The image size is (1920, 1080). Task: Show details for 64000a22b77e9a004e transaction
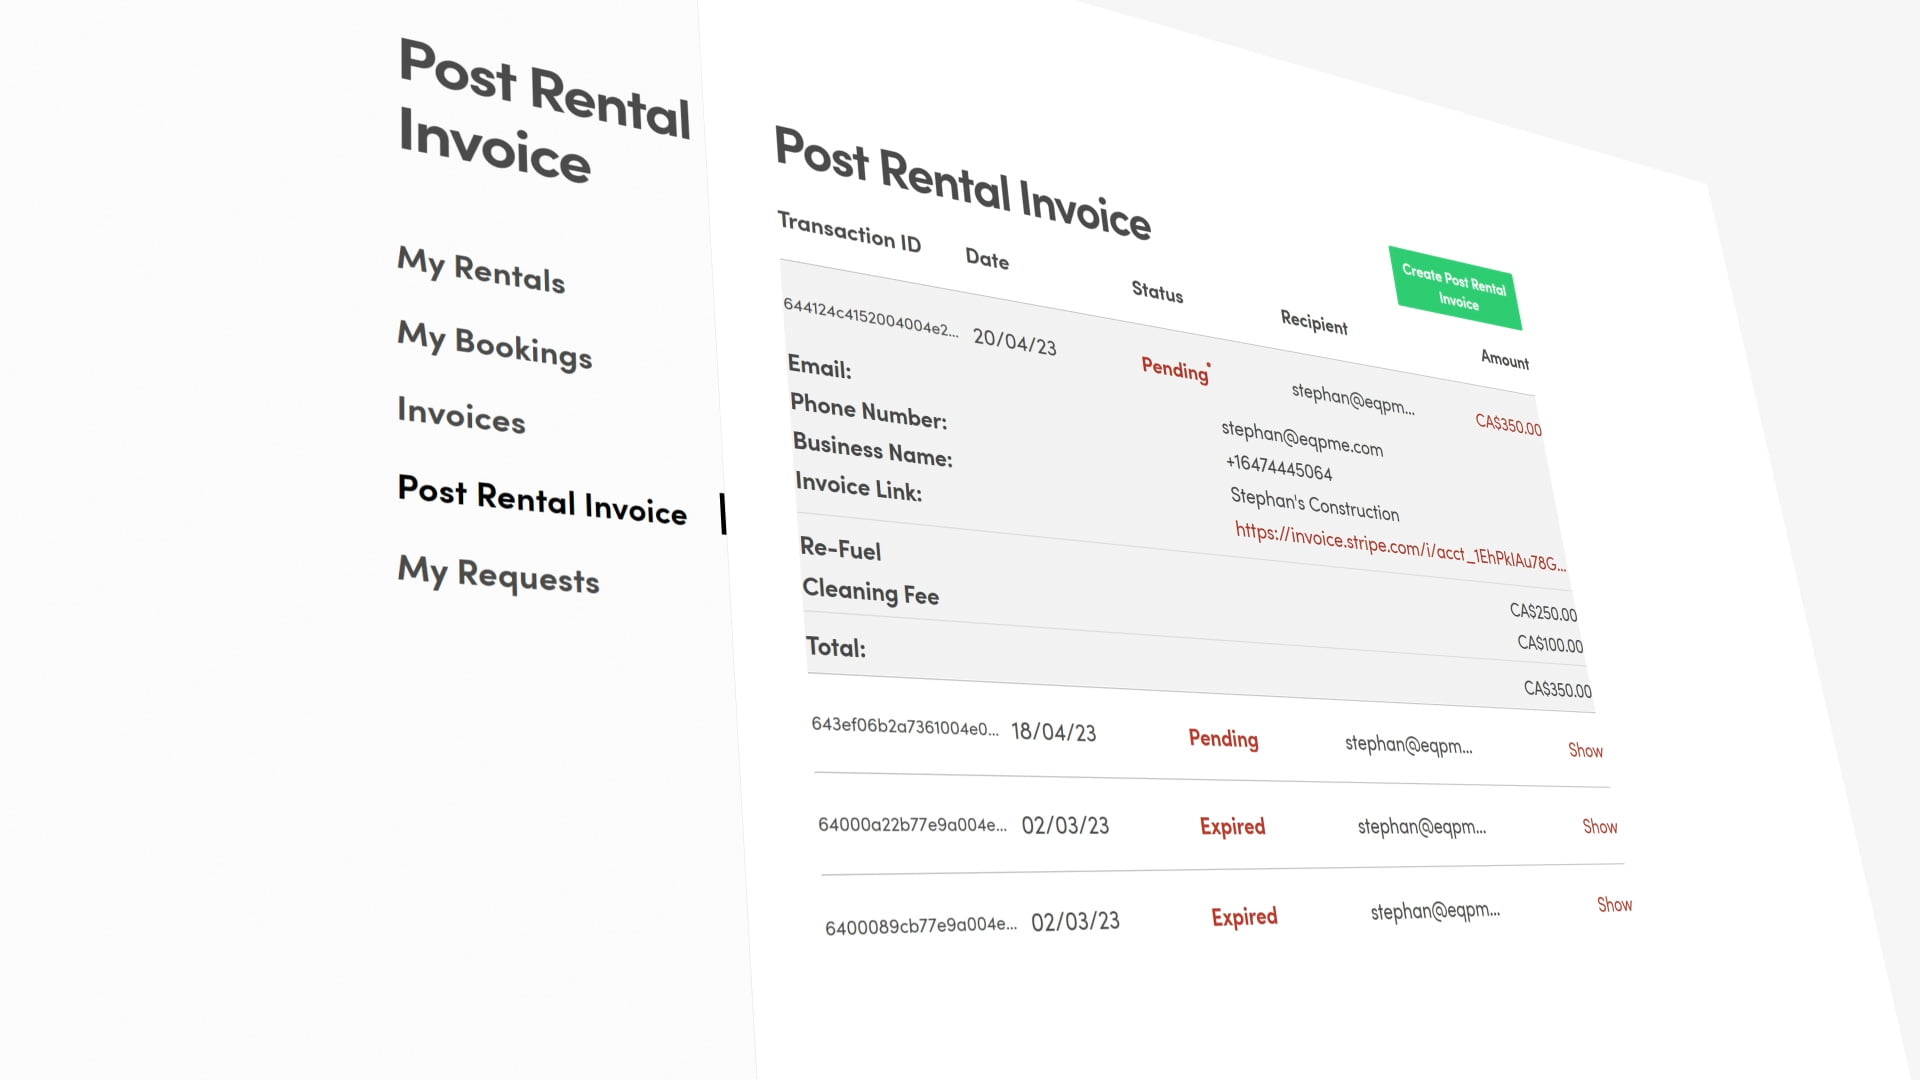pyautogui.click(x=1599, y=826)
